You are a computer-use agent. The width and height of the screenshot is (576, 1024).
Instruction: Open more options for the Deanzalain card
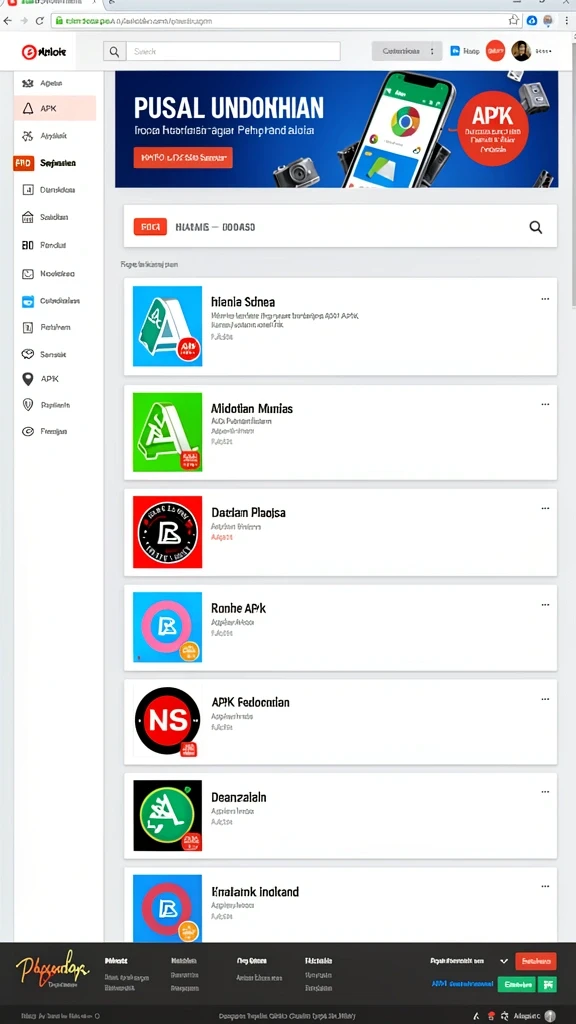tap(545, 792)
